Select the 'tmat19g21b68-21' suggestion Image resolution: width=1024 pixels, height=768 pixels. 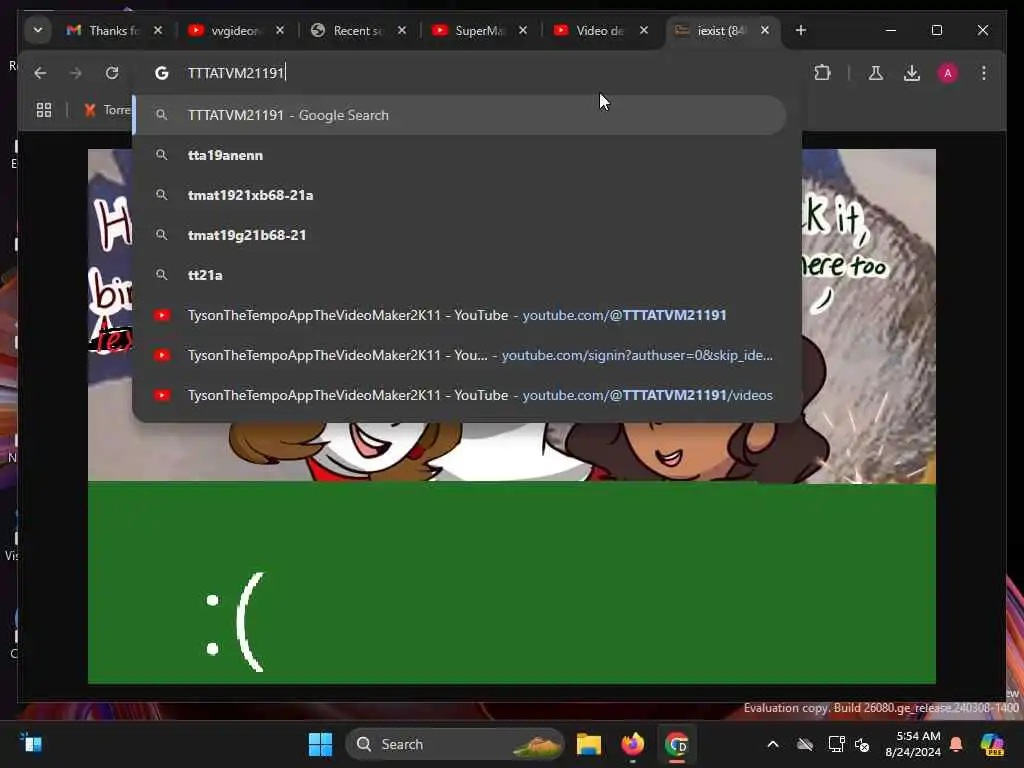459,234
